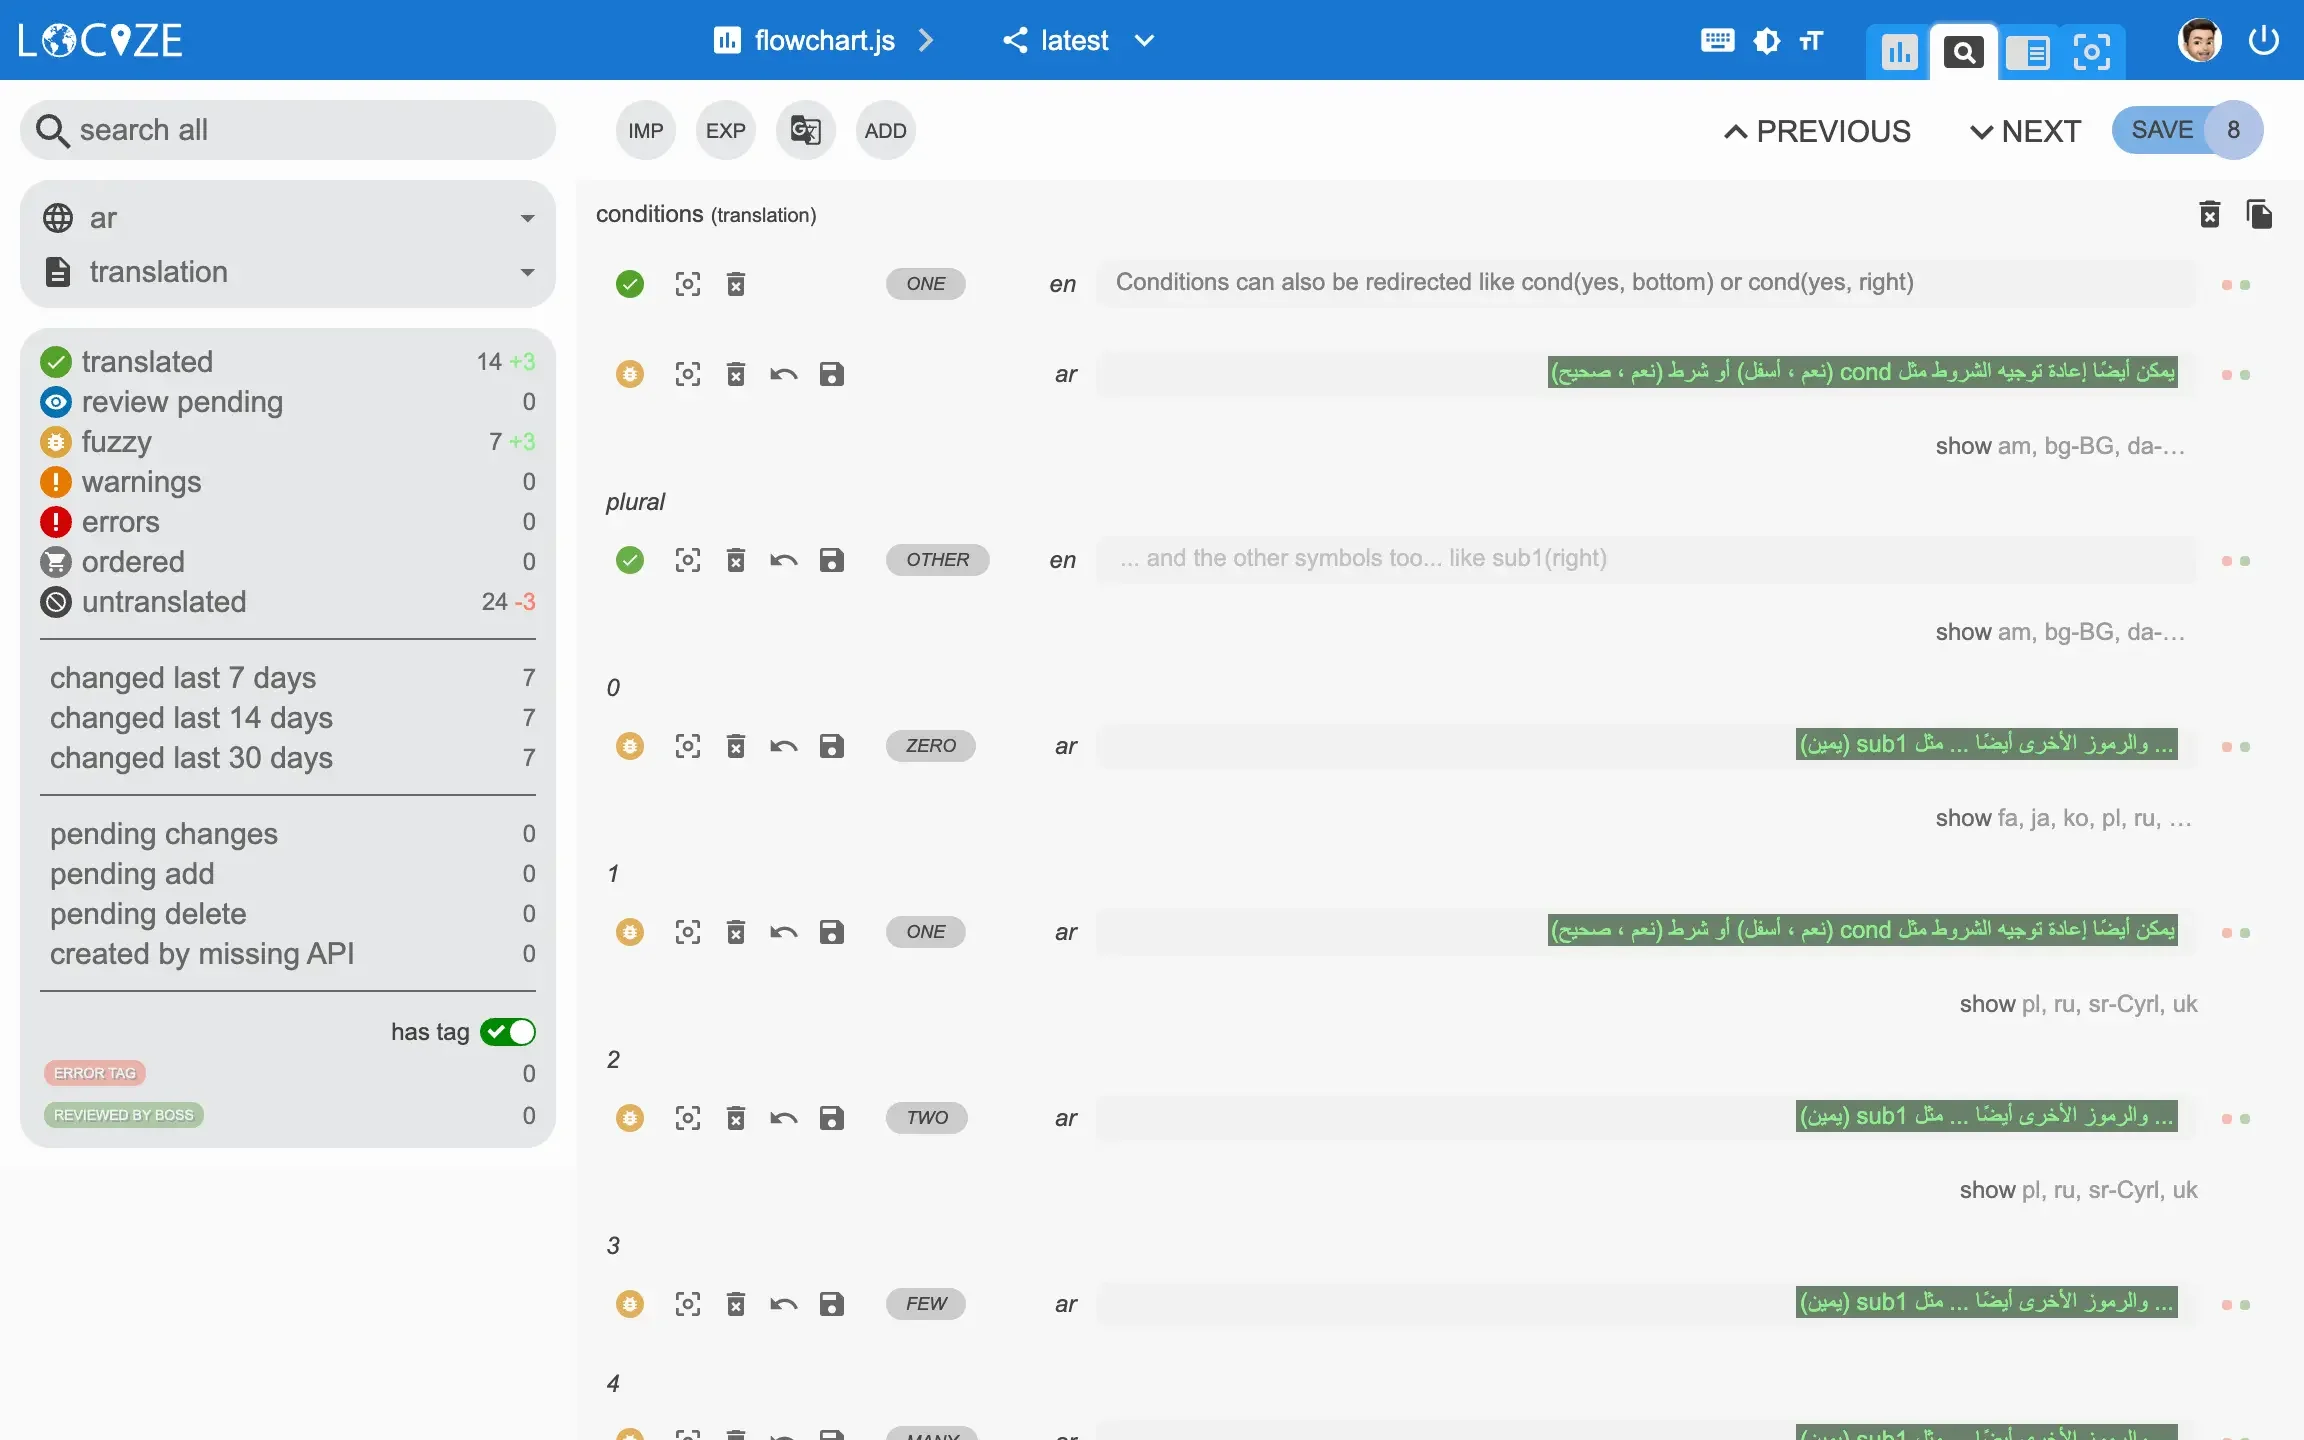The width and height of the screenshot is (2304, 1440).
Task: Click the focus/in-context view icon in header
Action: [x=2091, y=52]
